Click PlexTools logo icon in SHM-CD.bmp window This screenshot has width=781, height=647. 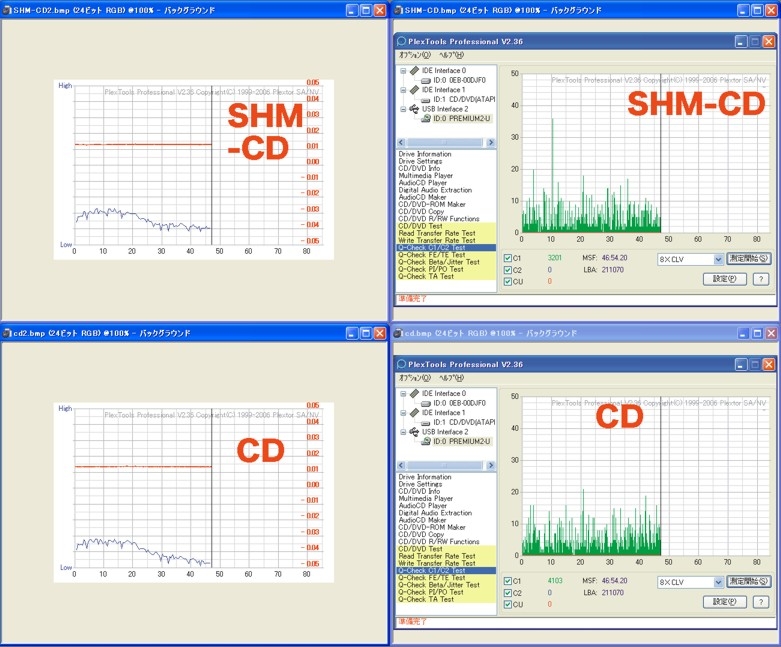tap(401, 41)
